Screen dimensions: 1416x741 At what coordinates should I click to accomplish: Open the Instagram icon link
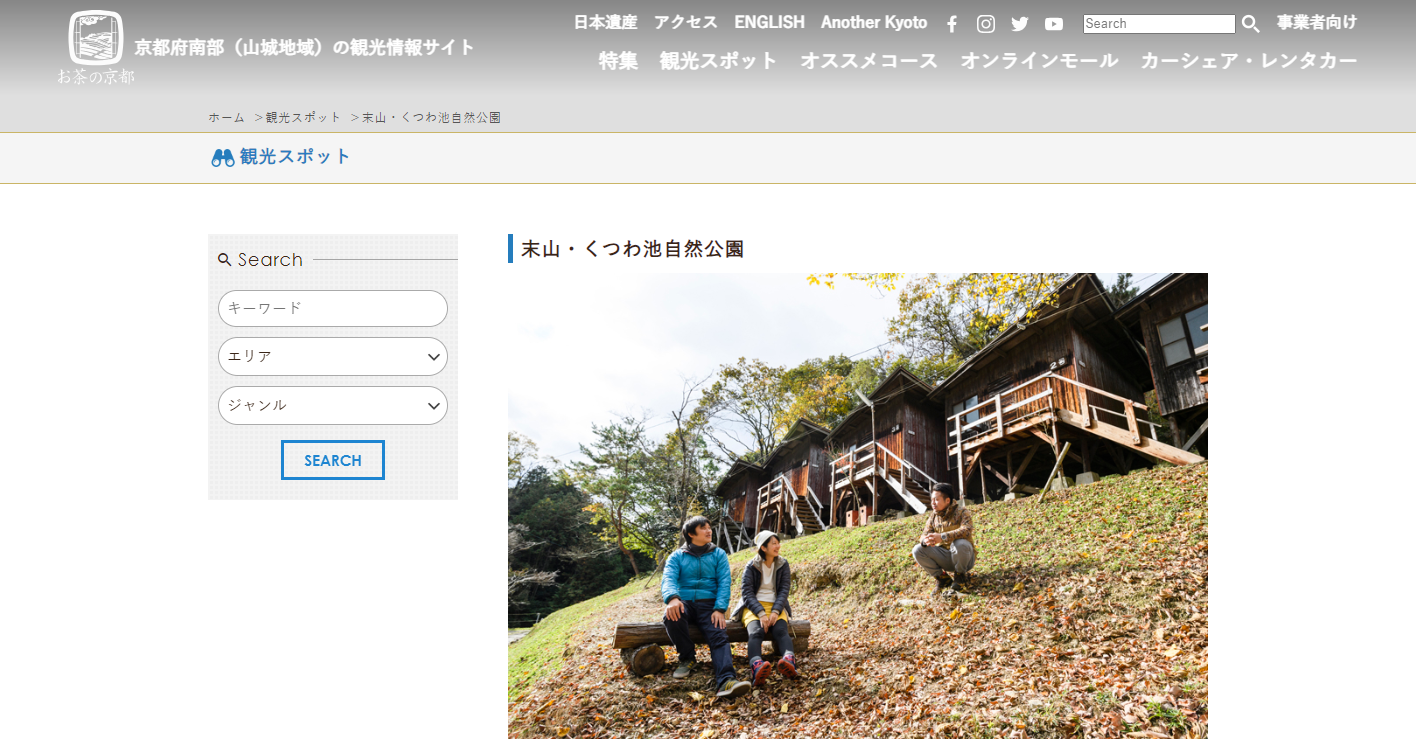pos(986,24)
